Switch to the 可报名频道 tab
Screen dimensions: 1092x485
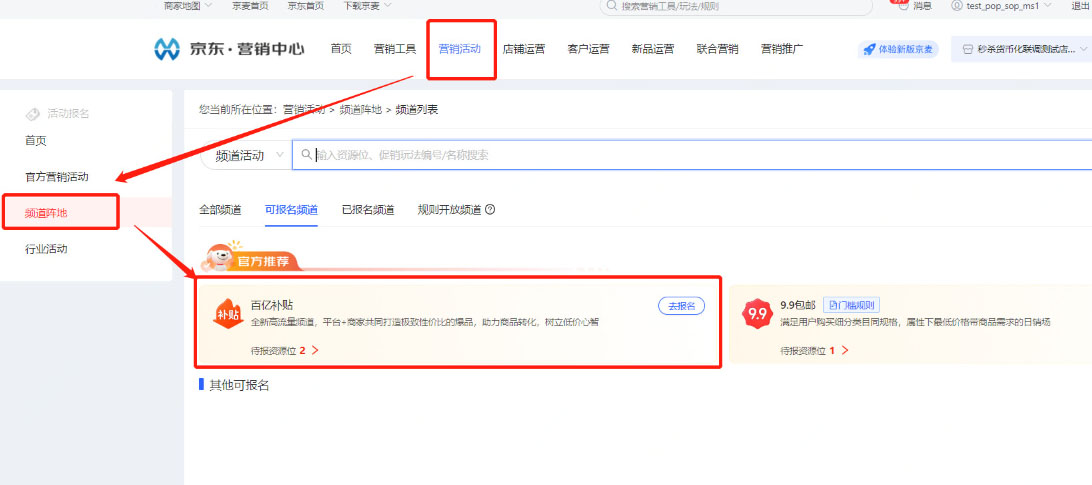click(291, 210)
